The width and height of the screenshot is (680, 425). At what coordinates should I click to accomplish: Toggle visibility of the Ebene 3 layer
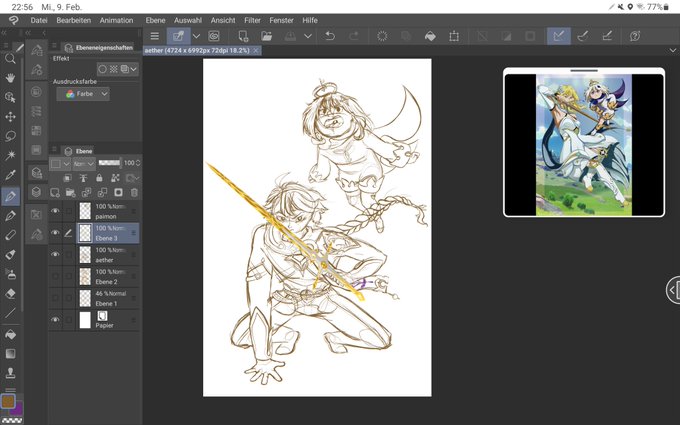[x=55, y=232]
